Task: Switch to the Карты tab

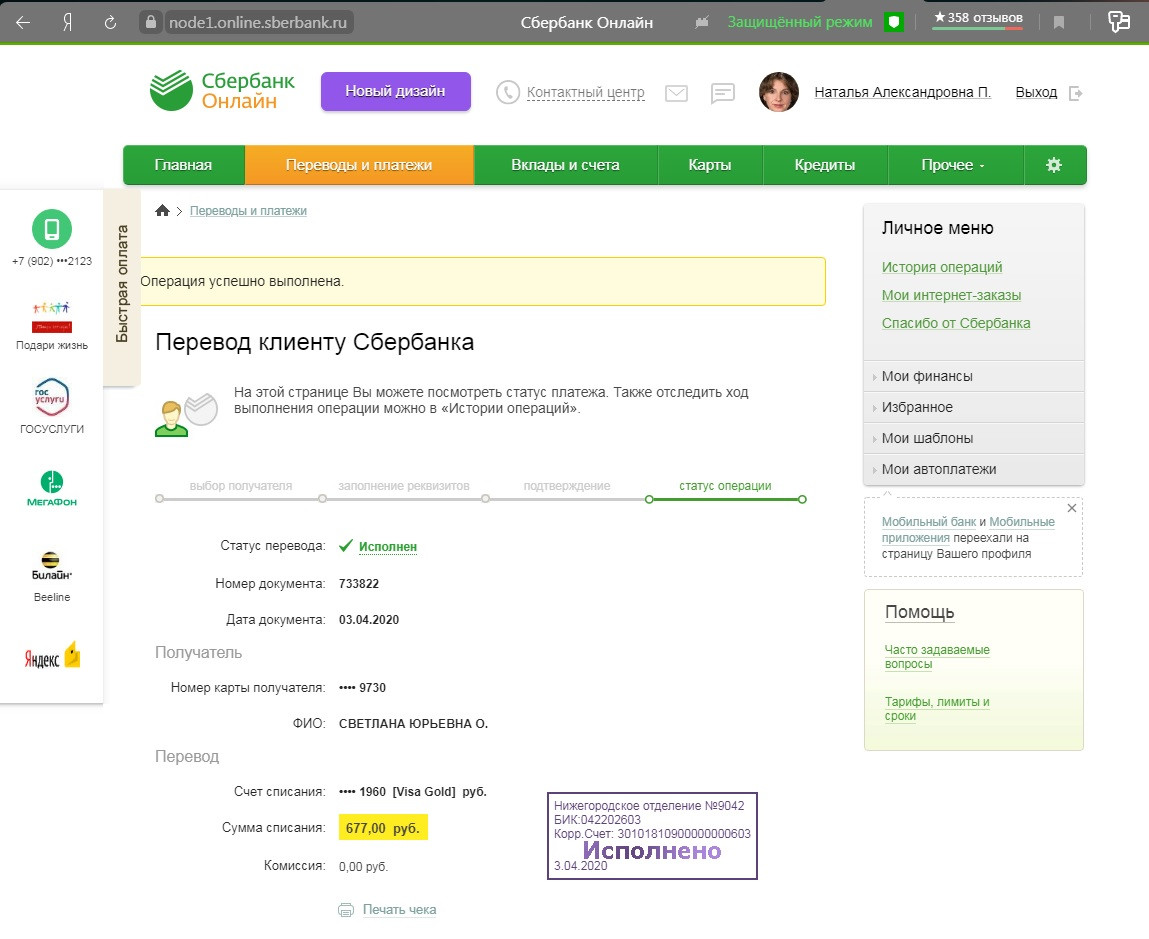Action: (710, 165)
